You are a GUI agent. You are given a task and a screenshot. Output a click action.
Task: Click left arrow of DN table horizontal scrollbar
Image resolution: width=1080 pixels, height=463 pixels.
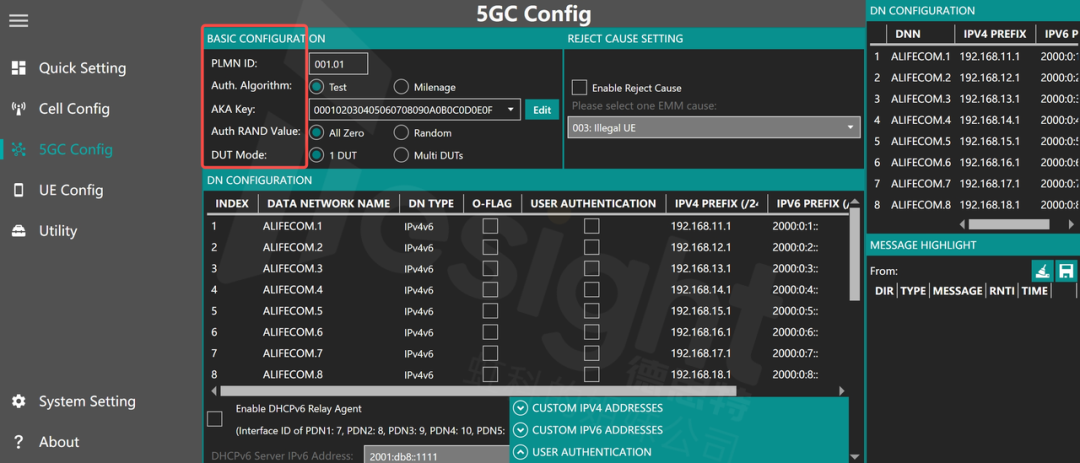(x=214, y=391)
